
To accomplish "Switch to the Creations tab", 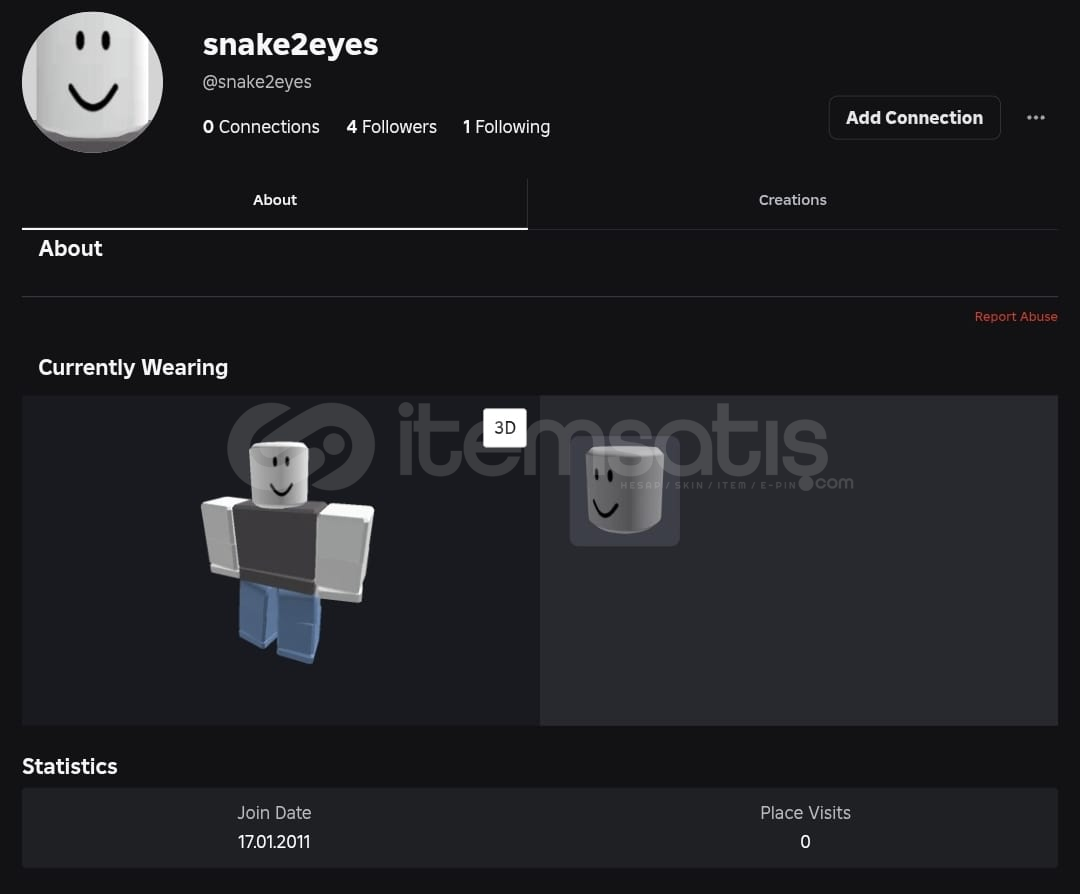I will 792,200.
